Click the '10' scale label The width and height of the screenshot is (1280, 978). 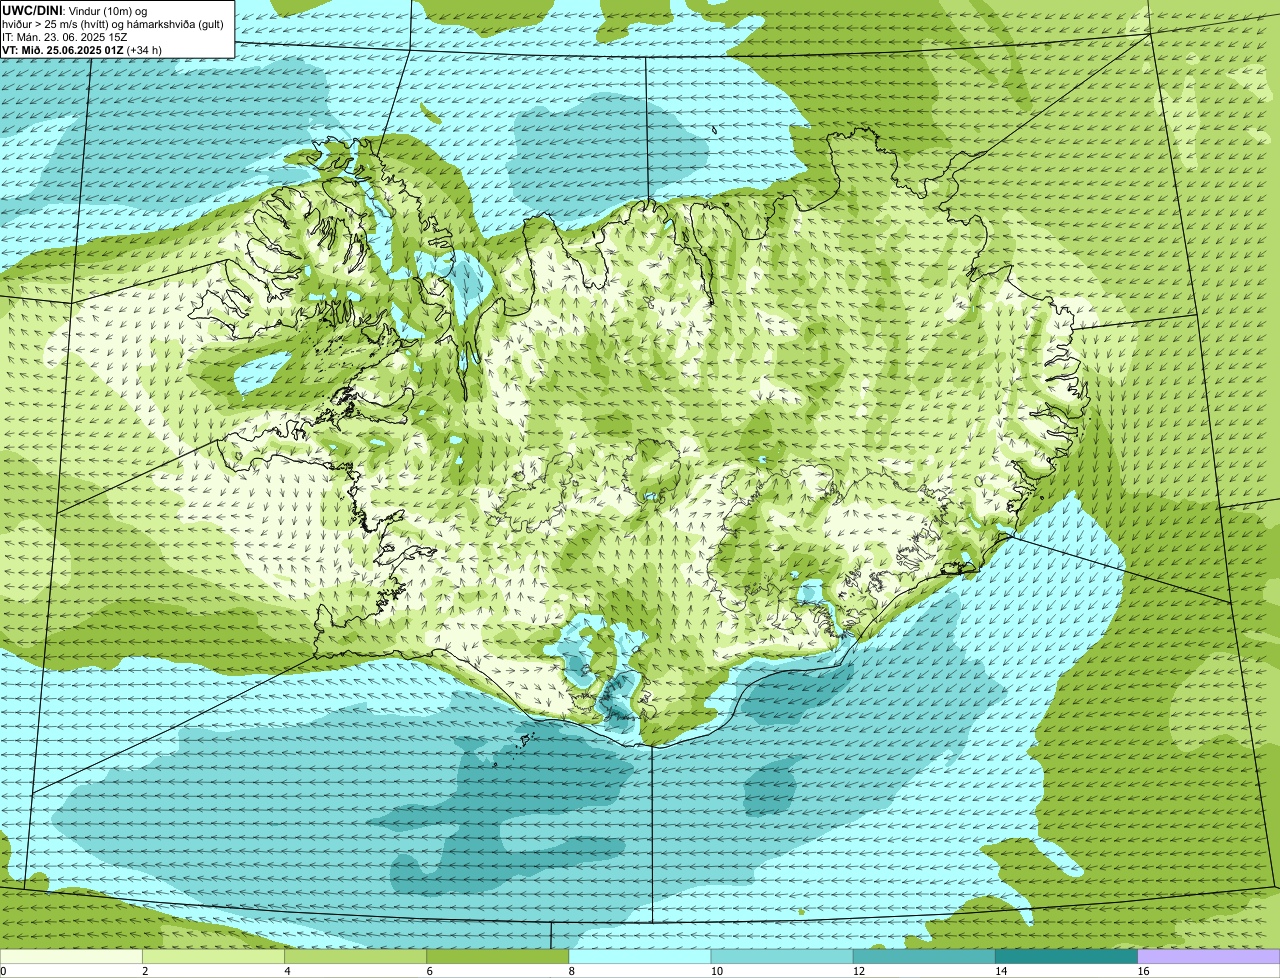click(x=717, y=971)
